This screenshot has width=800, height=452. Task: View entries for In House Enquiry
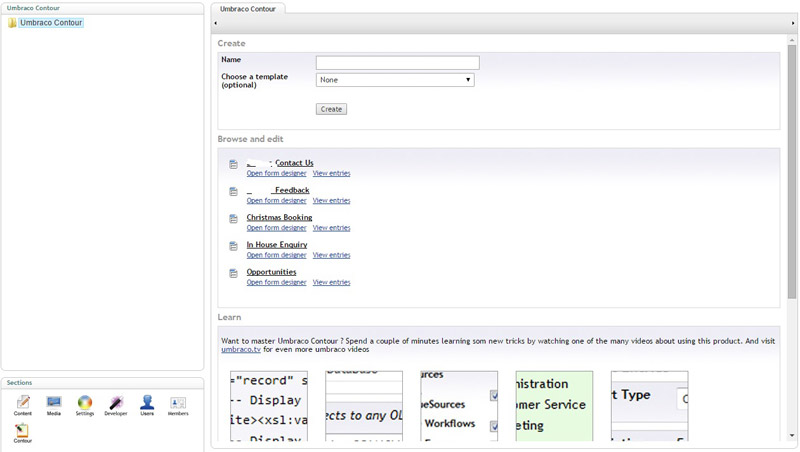point(332,255)
